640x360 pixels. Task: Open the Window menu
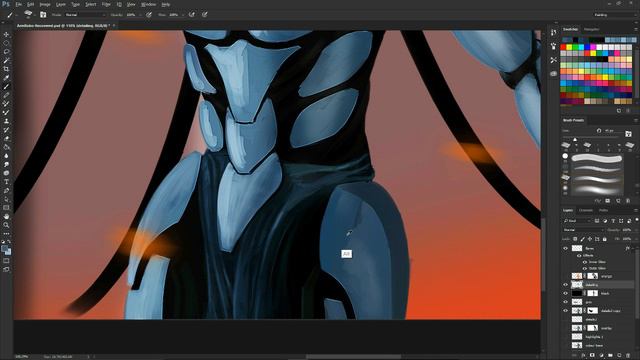[148, 4]
